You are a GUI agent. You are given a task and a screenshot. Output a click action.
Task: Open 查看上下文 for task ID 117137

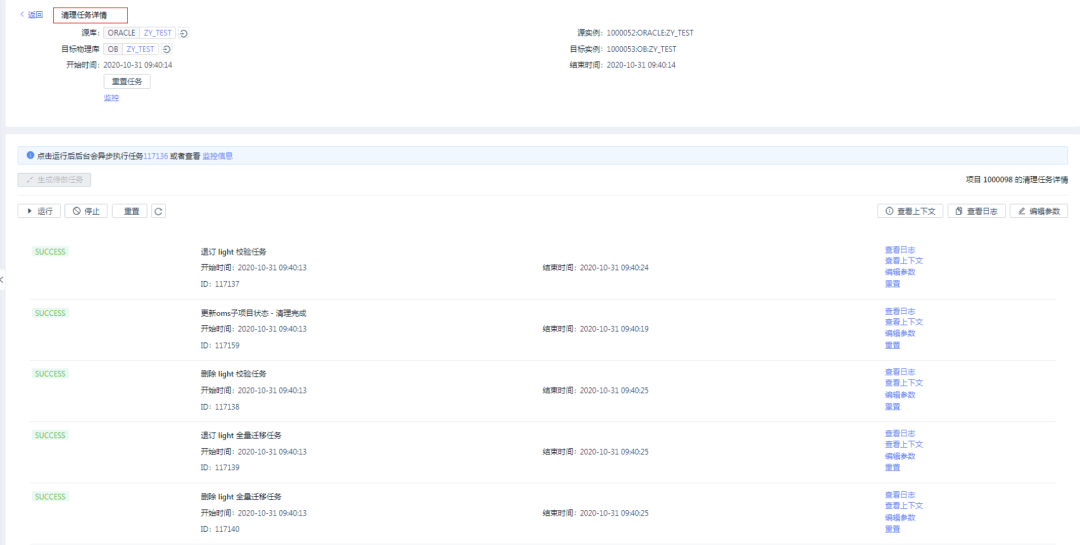(904, 261)
